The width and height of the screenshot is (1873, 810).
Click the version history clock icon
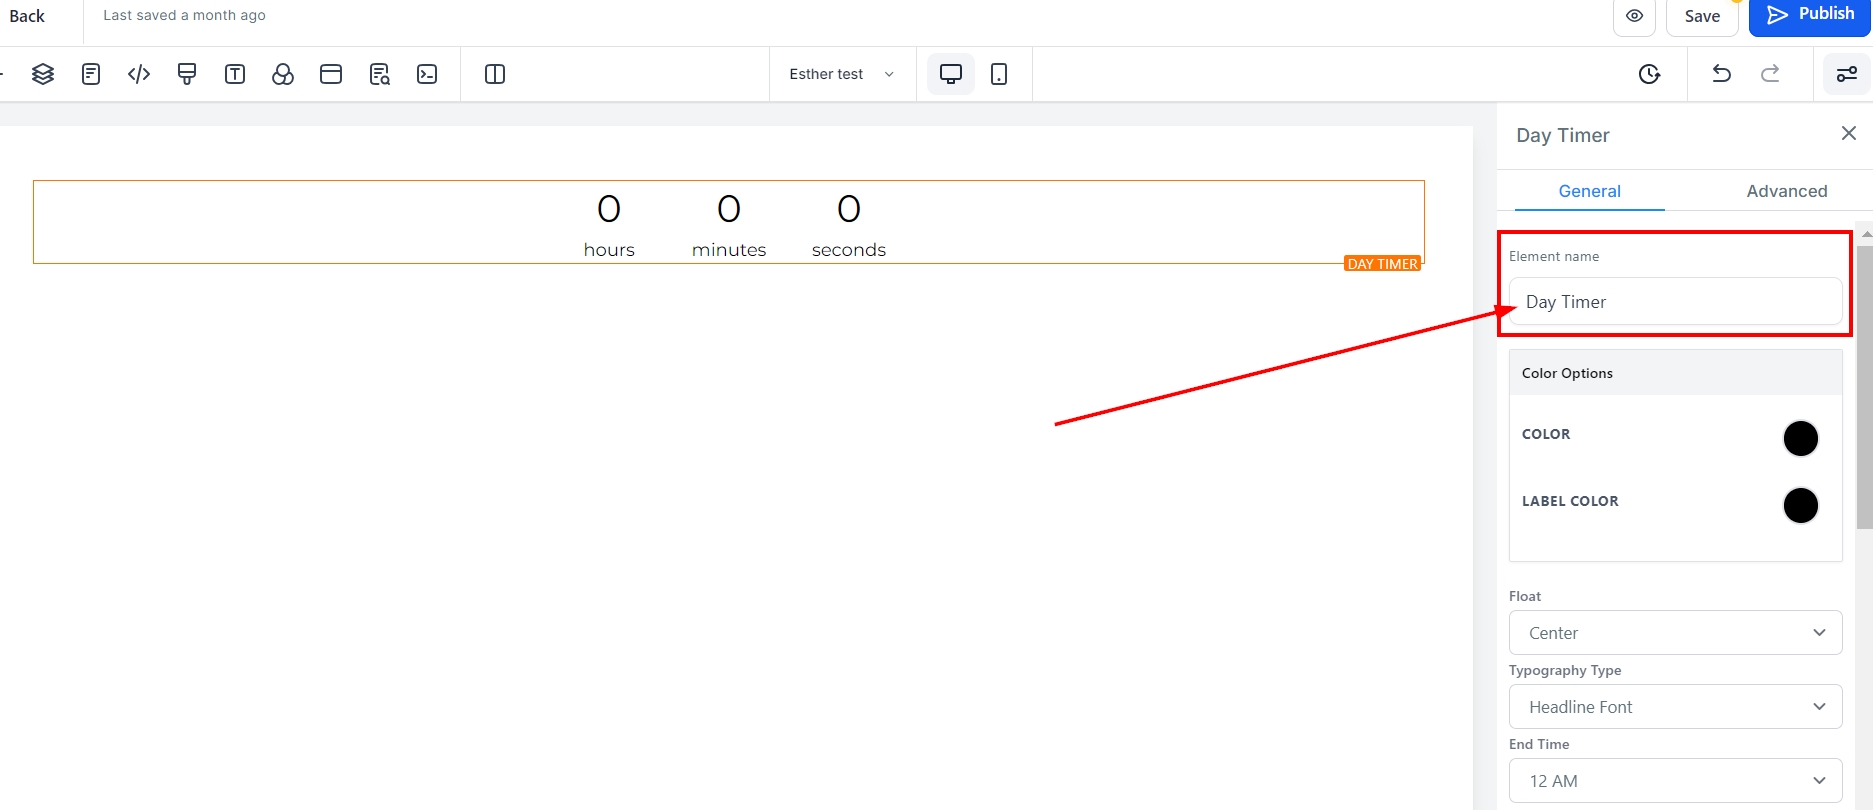1649,74
